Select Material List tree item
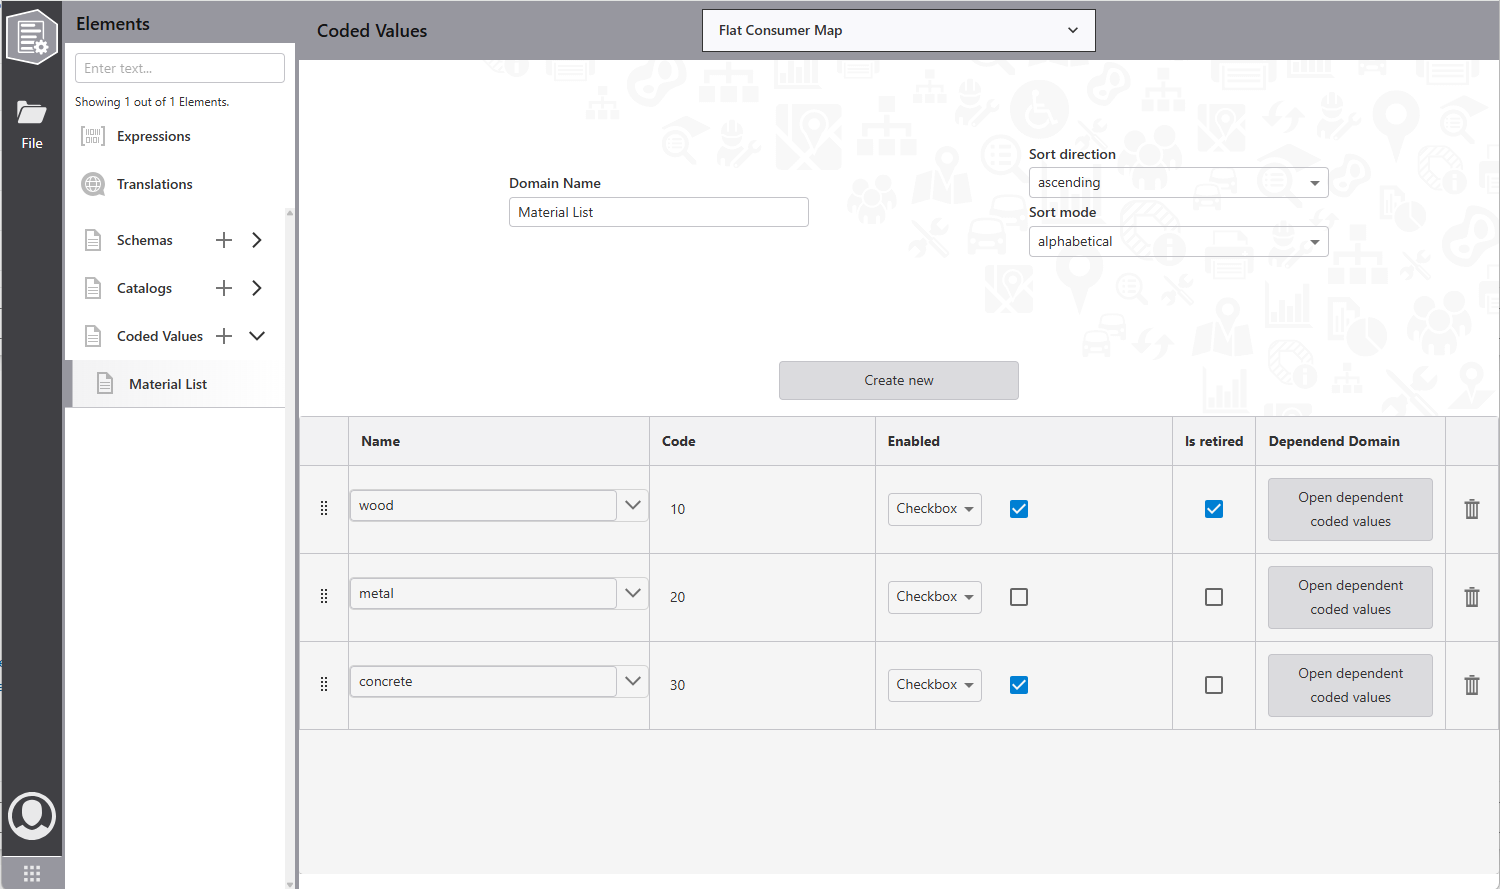This screenshot has width=1500, height=889. pos(168,384)
